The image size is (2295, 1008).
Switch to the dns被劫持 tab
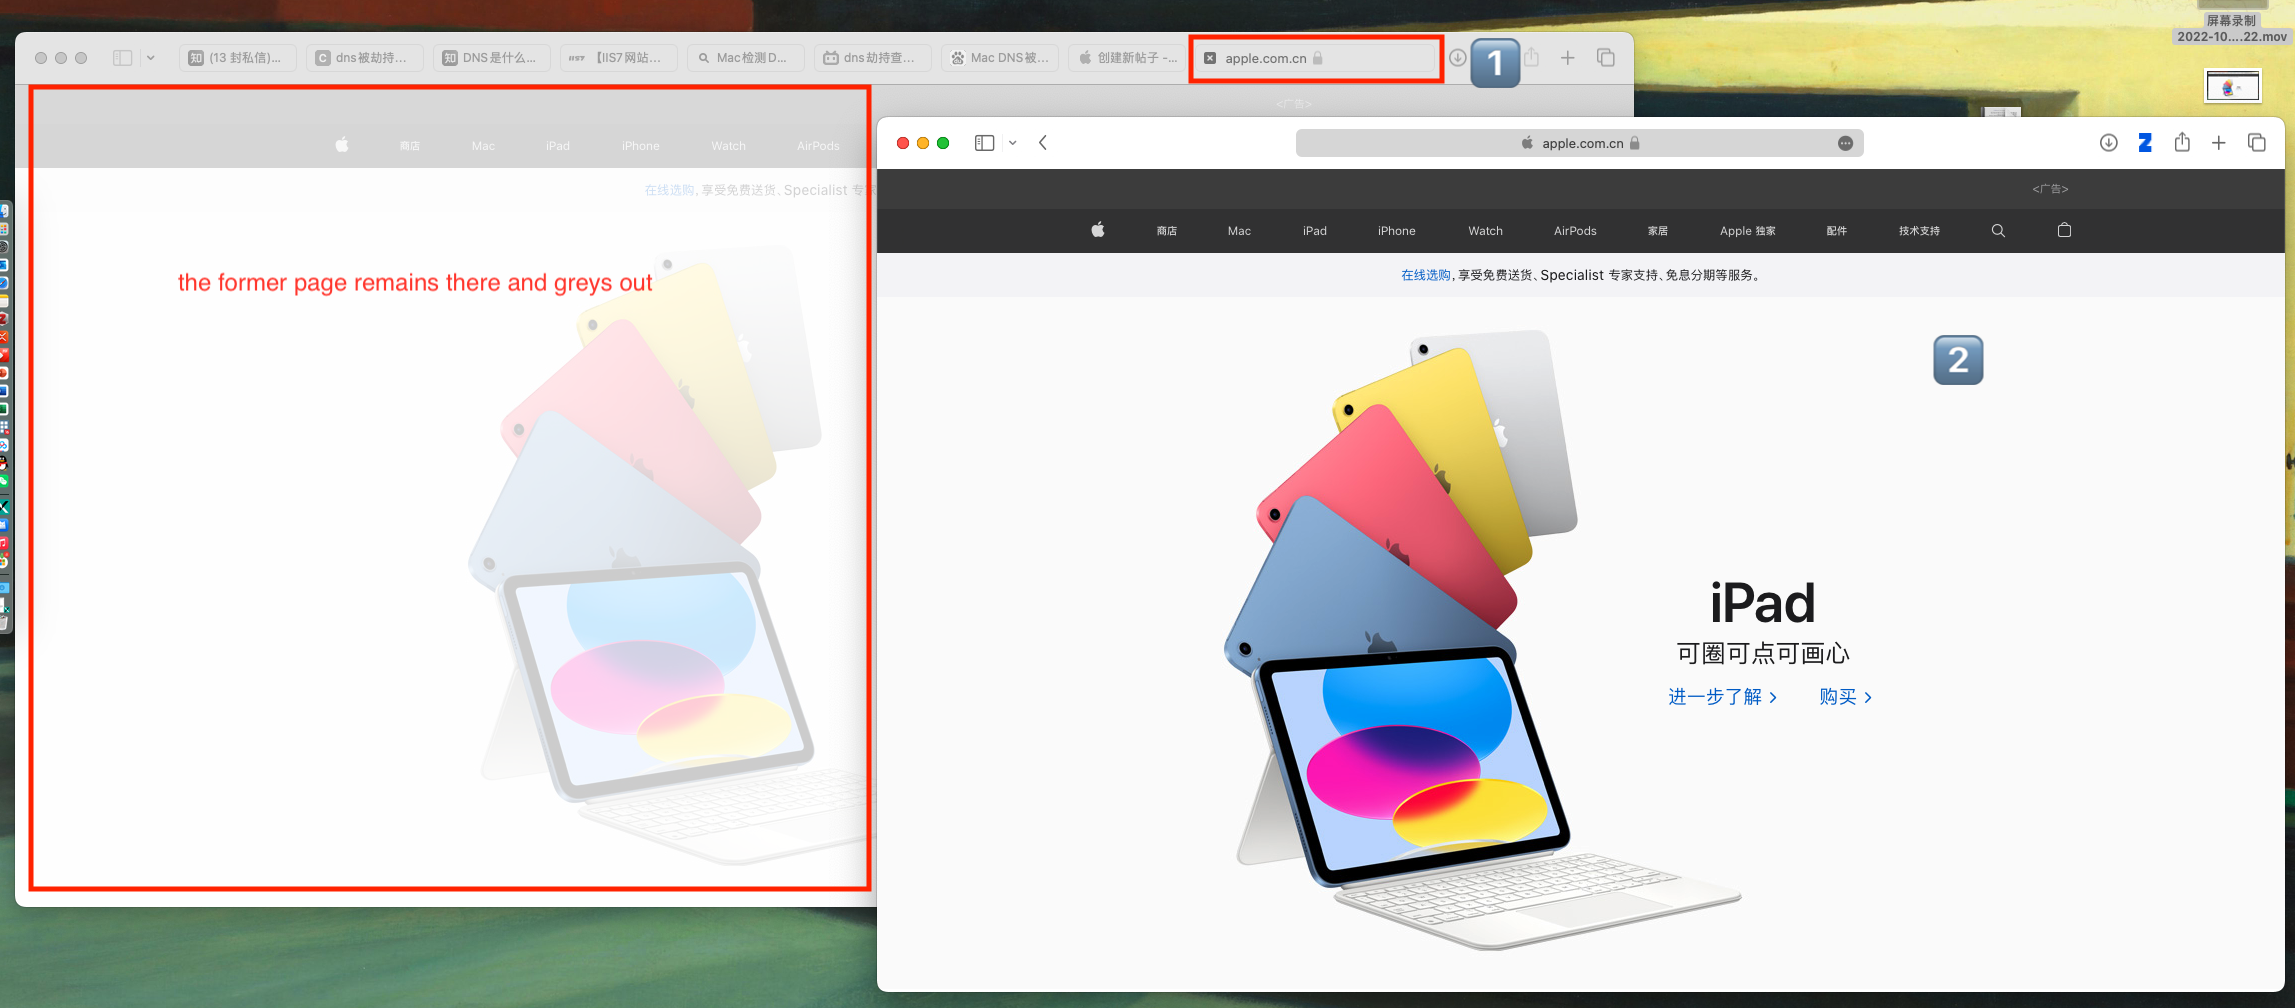[365, 58]
